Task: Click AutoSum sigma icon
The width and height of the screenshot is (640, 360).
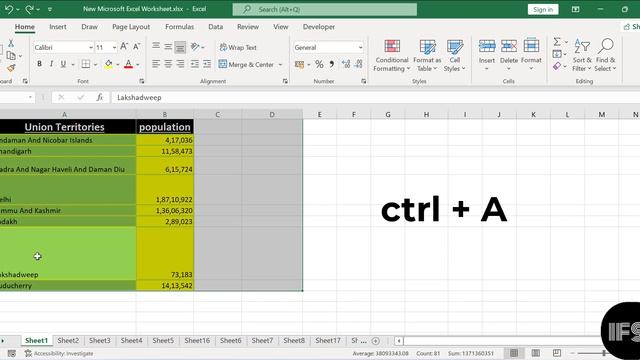Action: pyautogui.click(x=557, y=42)
